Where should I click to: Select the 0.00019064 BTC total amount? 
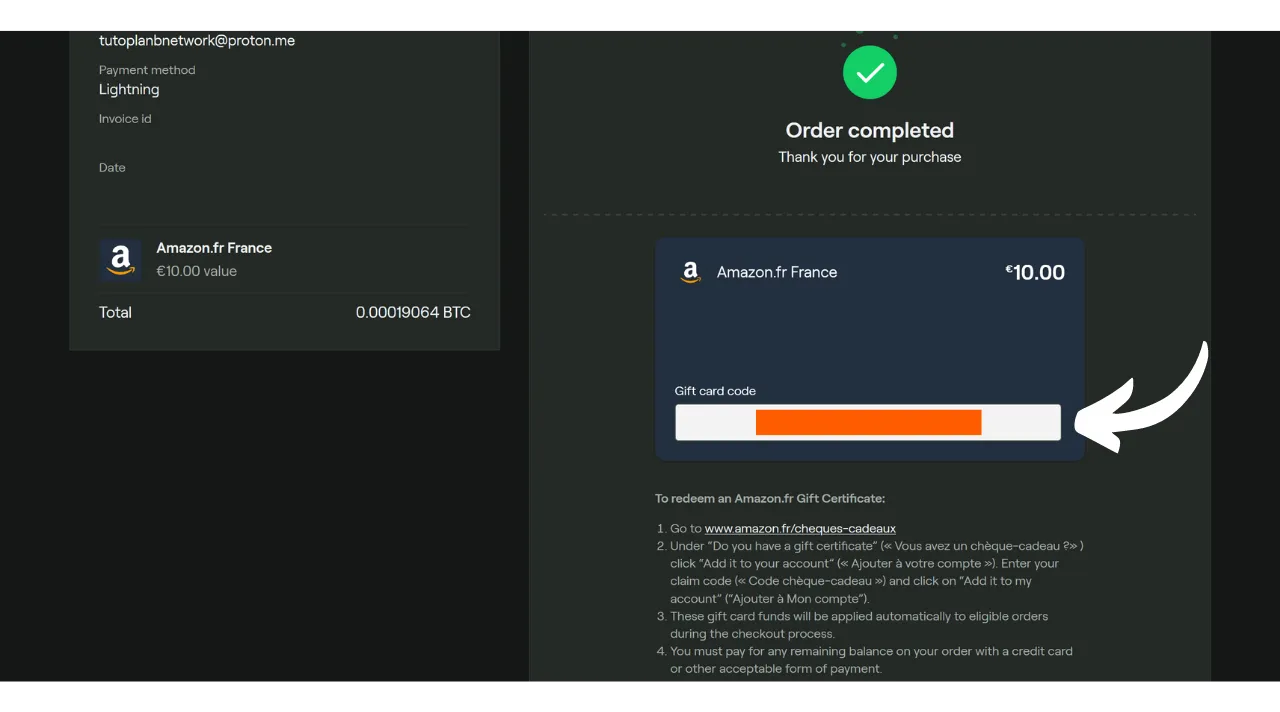point(412,313)
